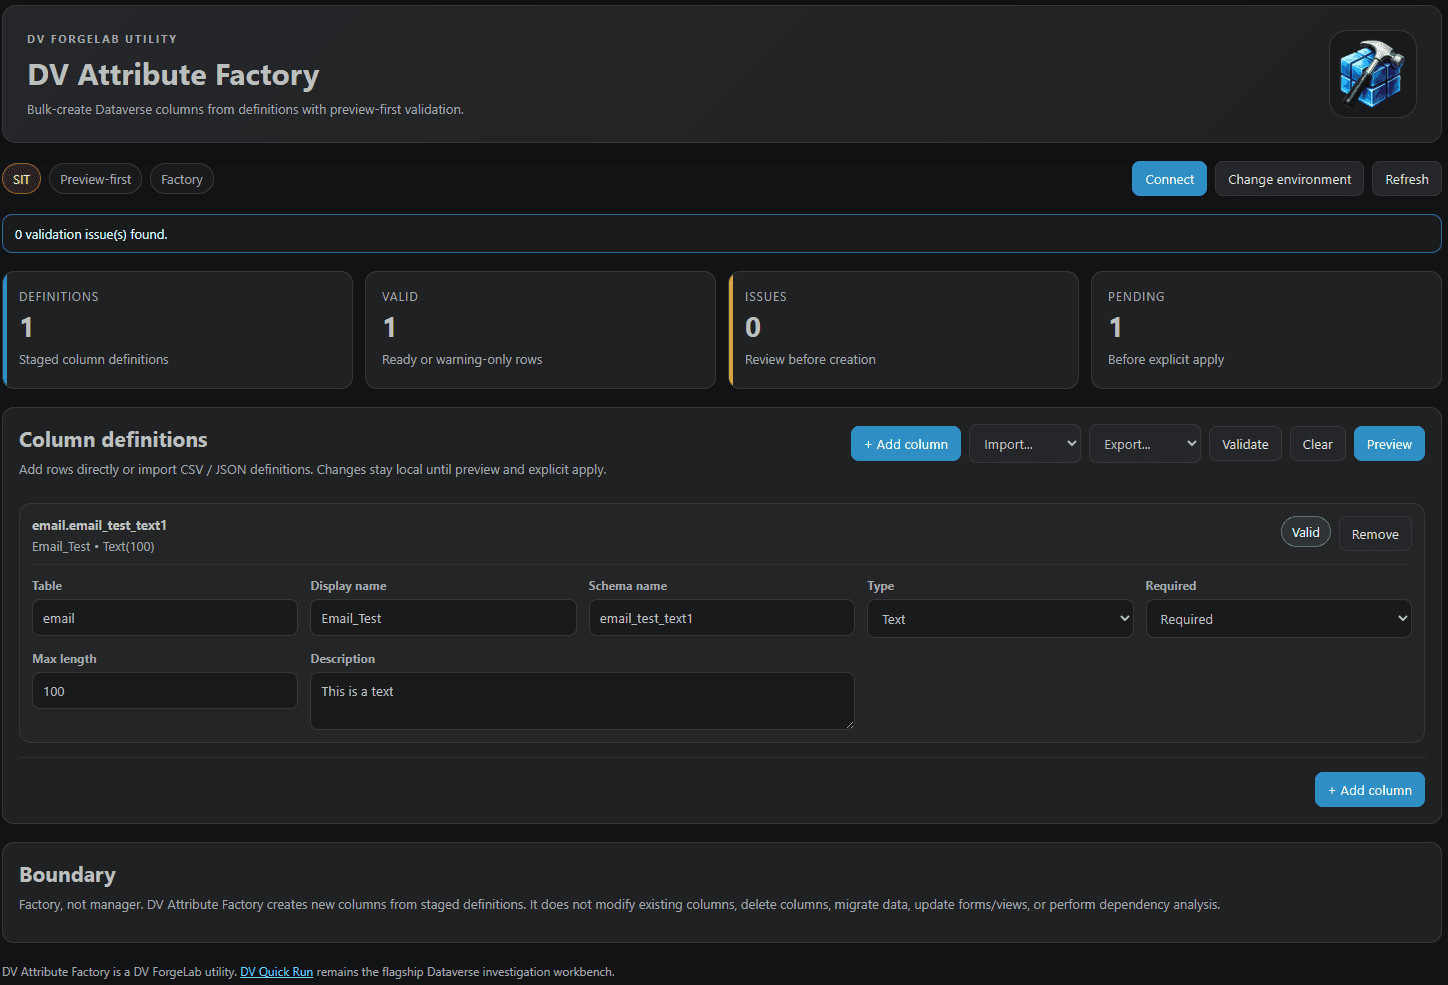Click the 'Column definitions' heading

113,440
